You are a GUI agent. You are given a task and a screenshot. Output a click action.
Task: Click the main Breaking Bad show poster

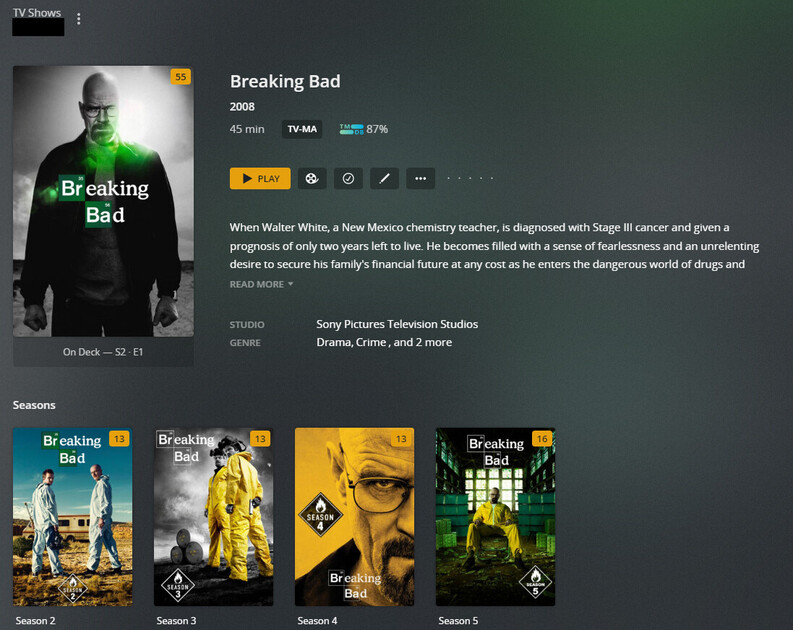coord(103,201)
